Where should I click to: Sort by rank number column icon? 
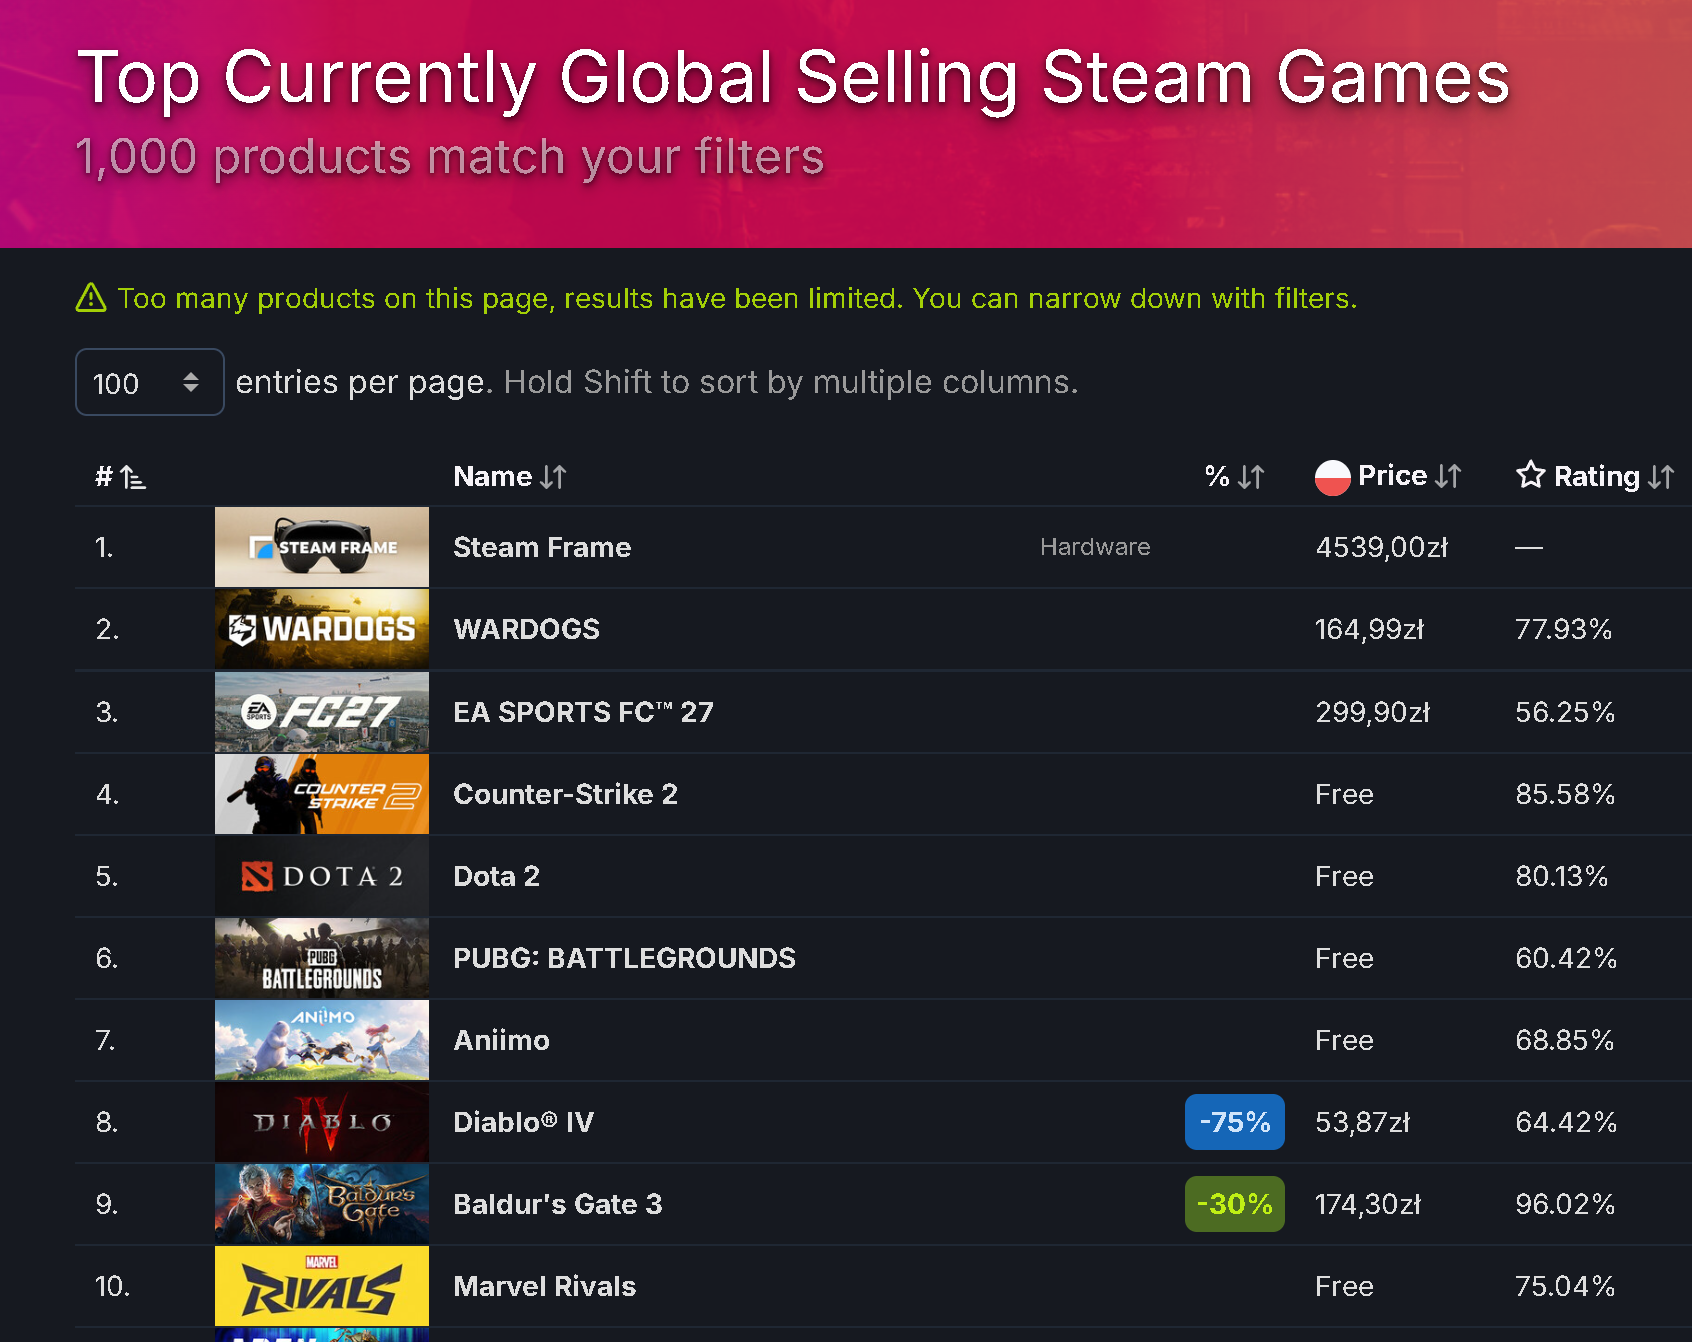[x=133, y=477]
